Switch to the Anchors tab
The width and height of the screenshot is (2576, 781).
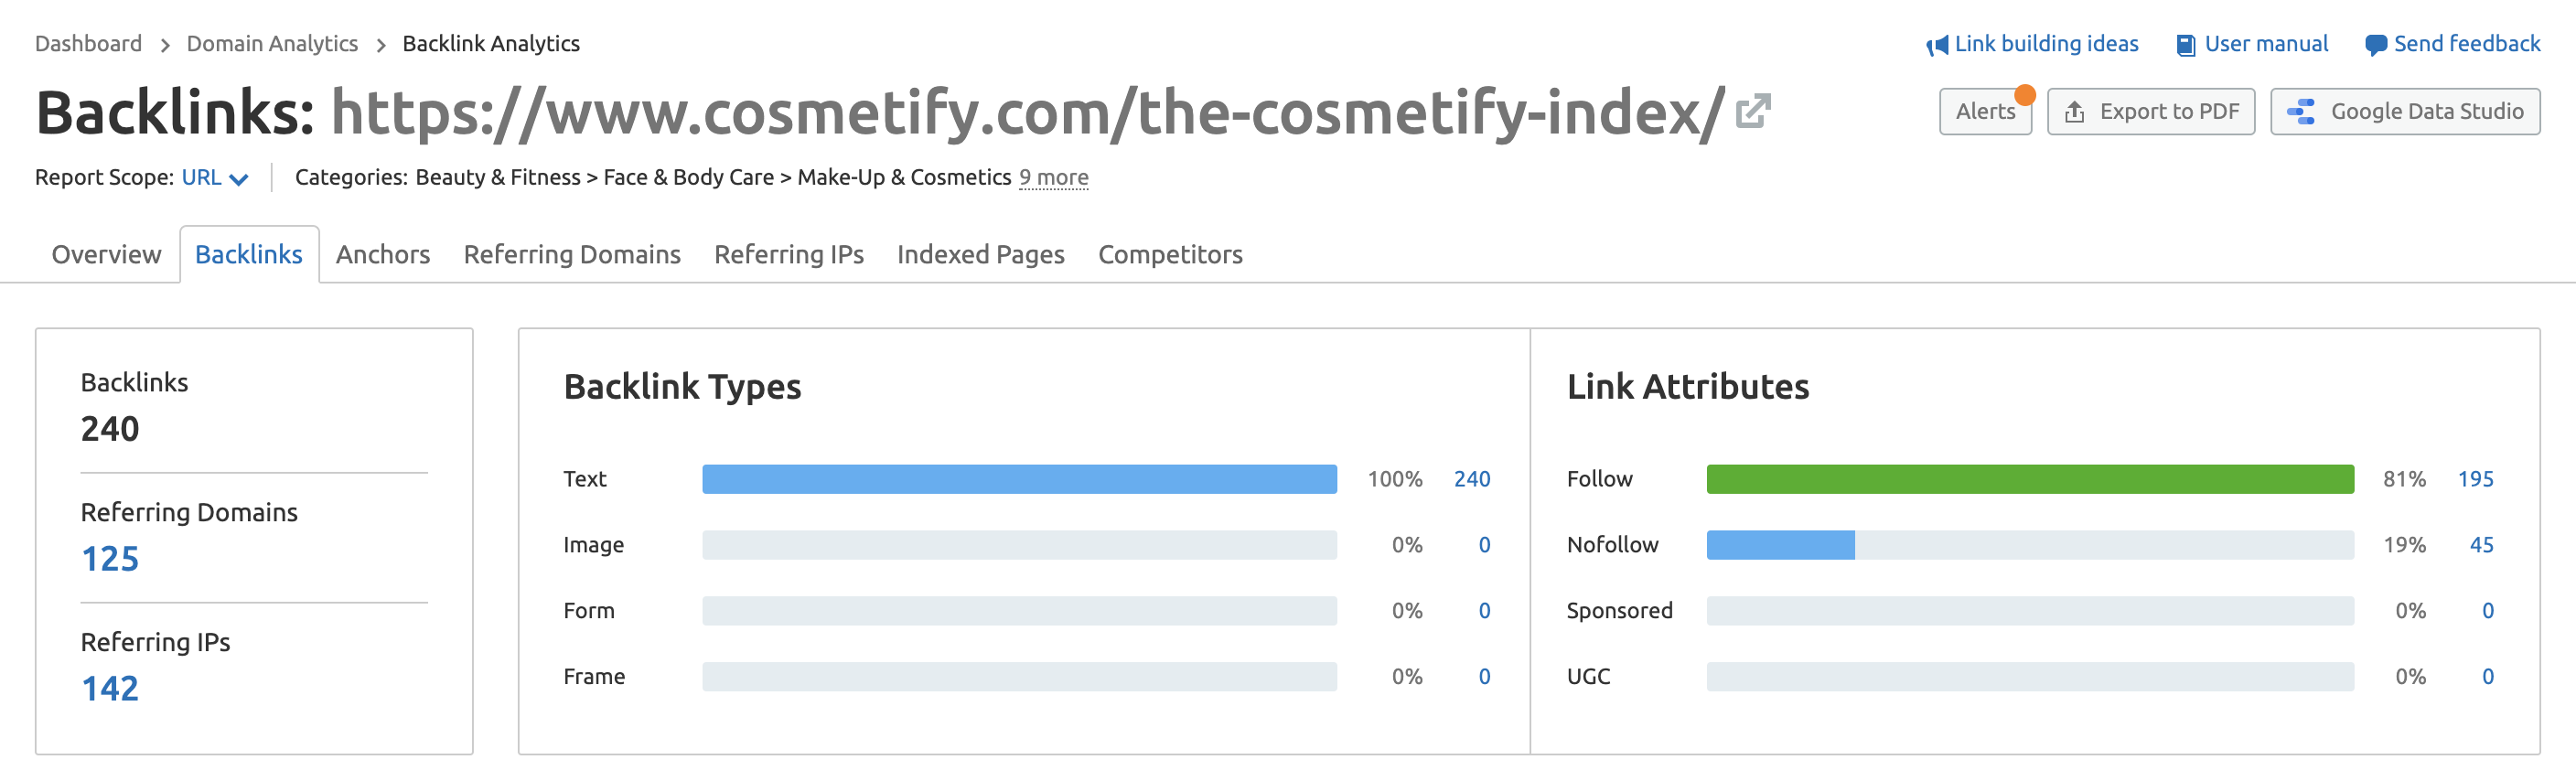click(x=383, y=255)
